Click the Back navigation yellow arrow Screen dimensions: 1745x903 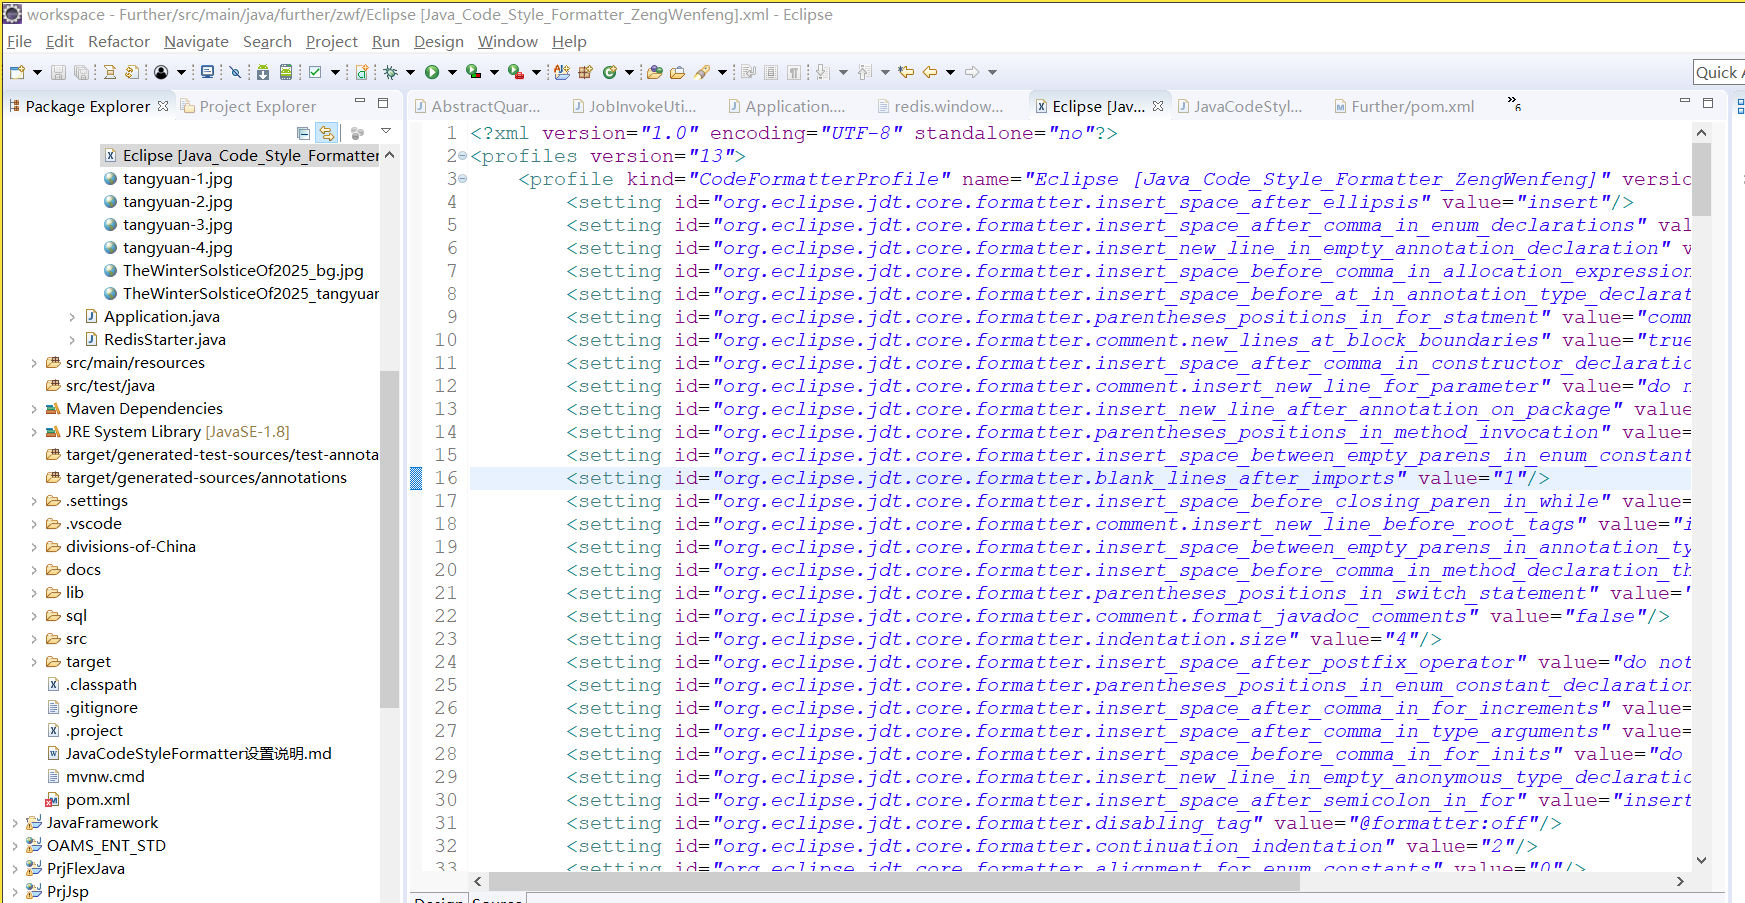click(x=930, y=72)
